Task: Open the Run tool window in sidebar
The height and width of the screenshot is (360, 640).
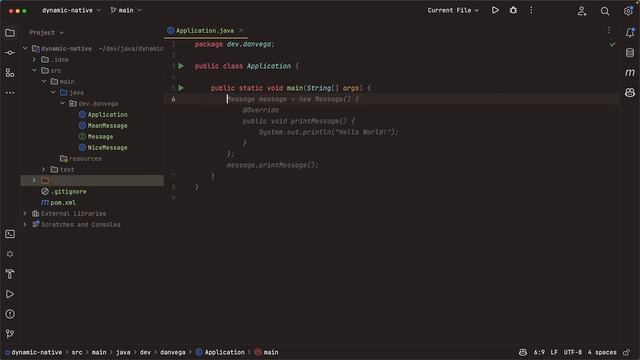Action: [x=10, y=294]
